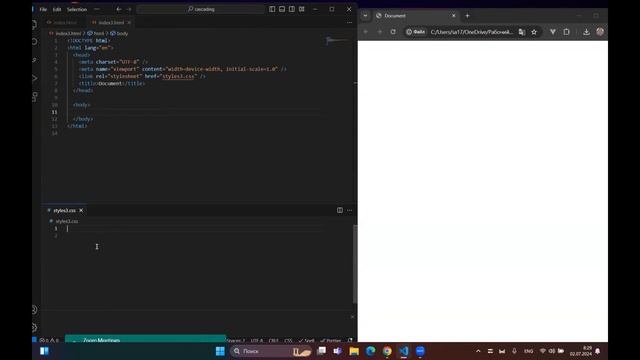
Task: Open the Extensions view in the activity bar
Action: pos(35,96)
